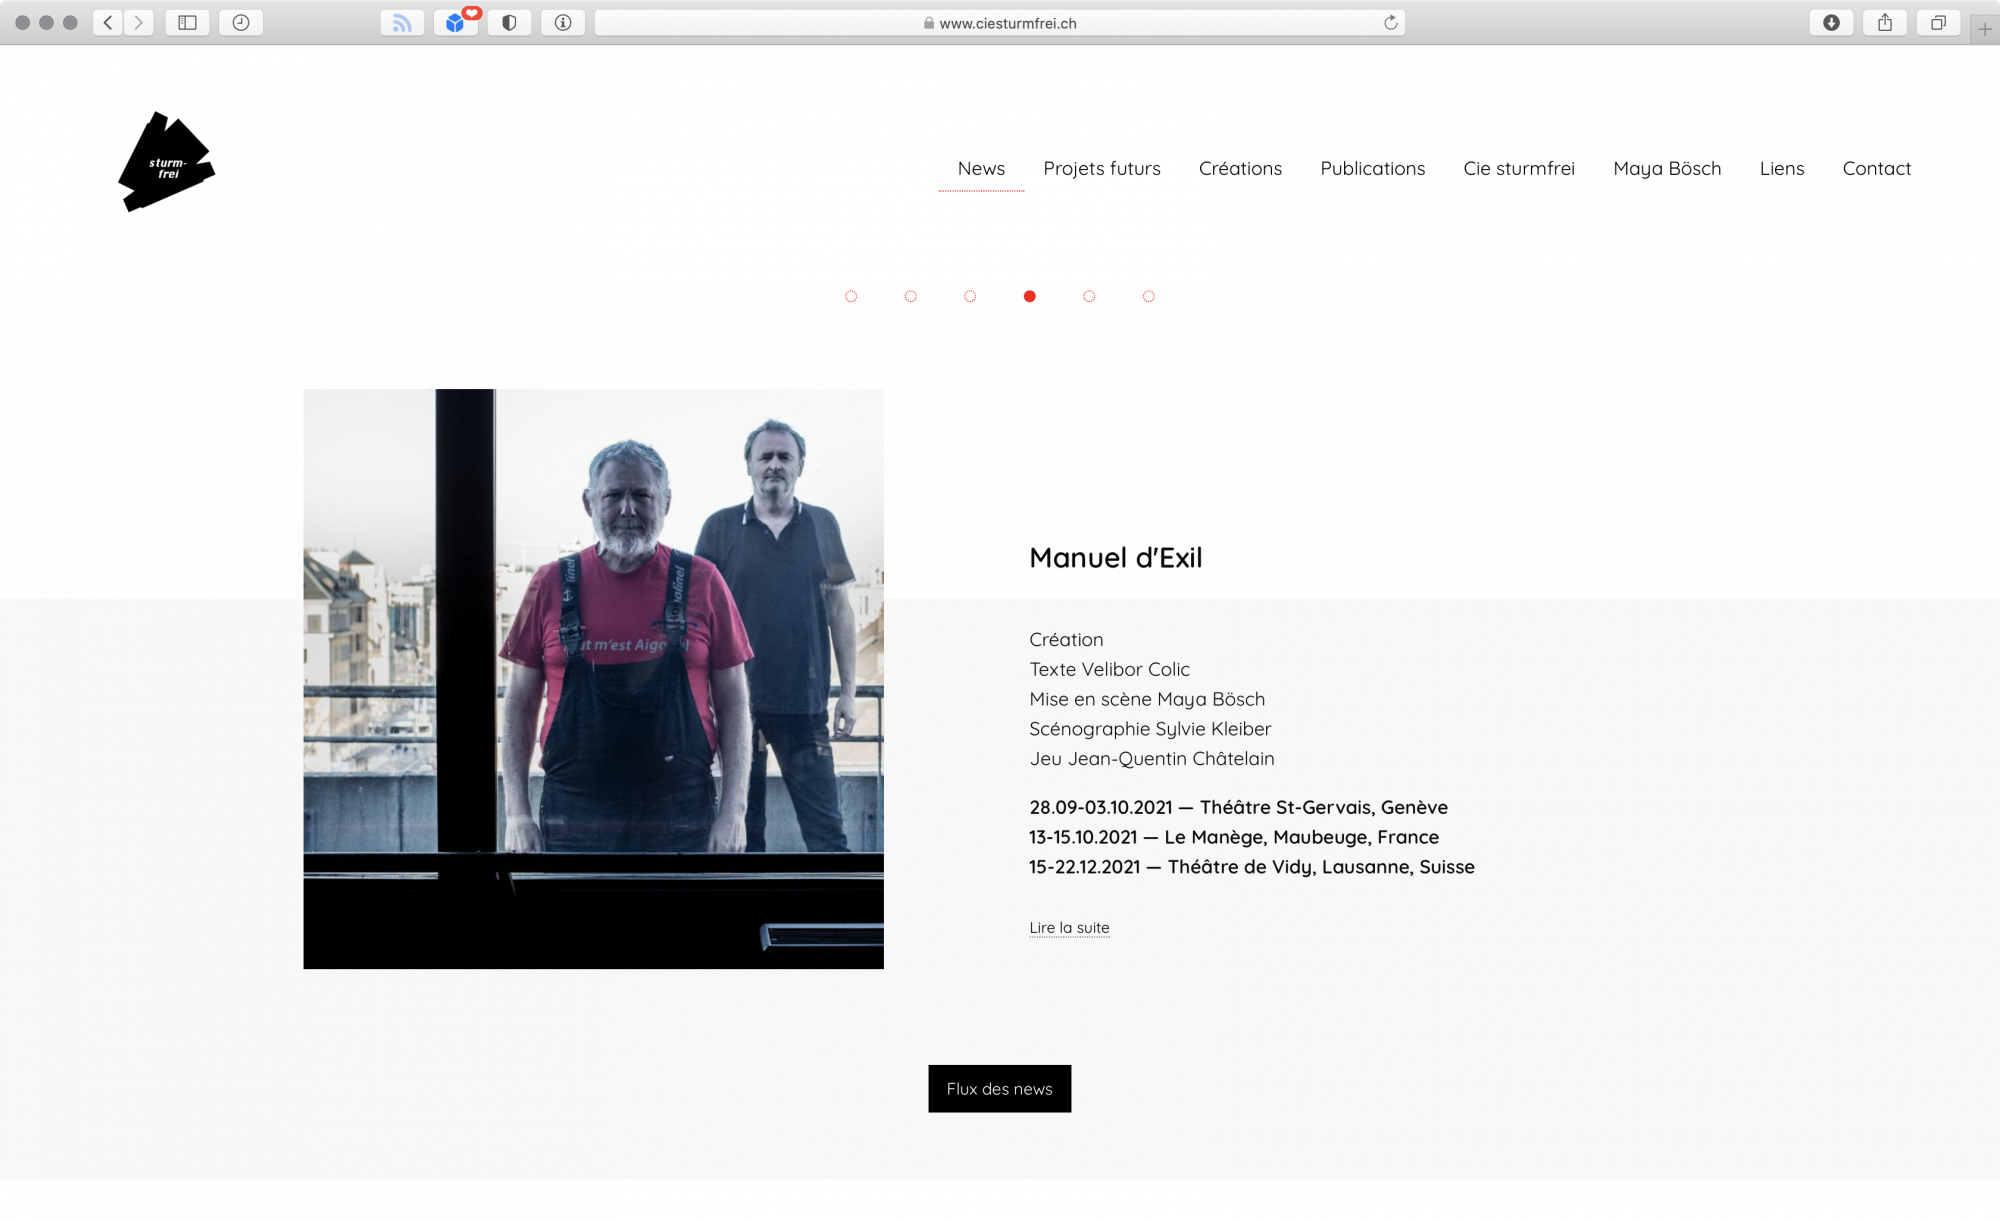Go back with Safari's back arrow

[x=108, y=22]
